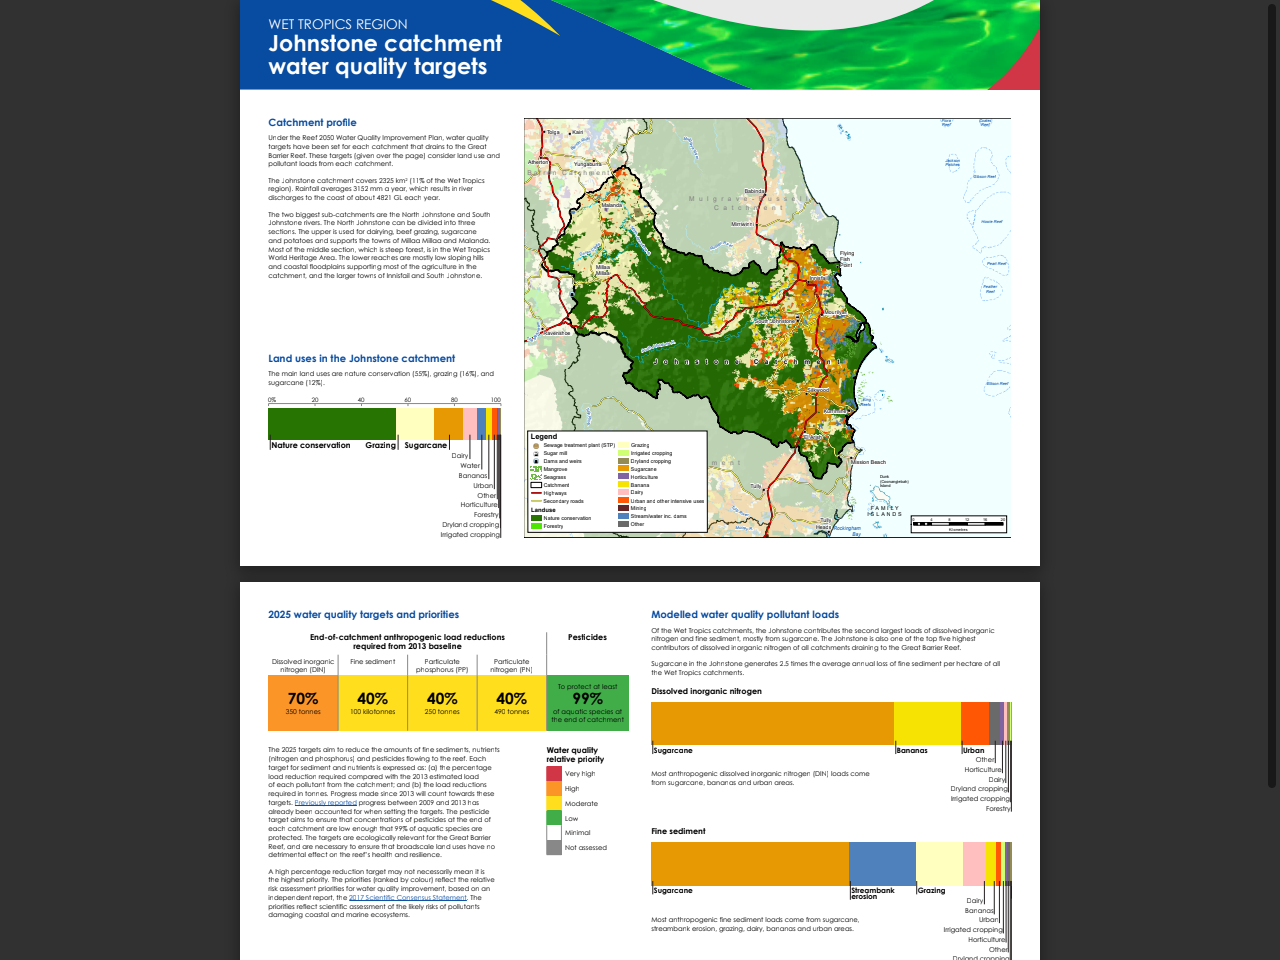The width and height of the screenshot is (1280, 960).
Task: Click the Catchment boundary symbol in the legend
Action: (536, 485)
